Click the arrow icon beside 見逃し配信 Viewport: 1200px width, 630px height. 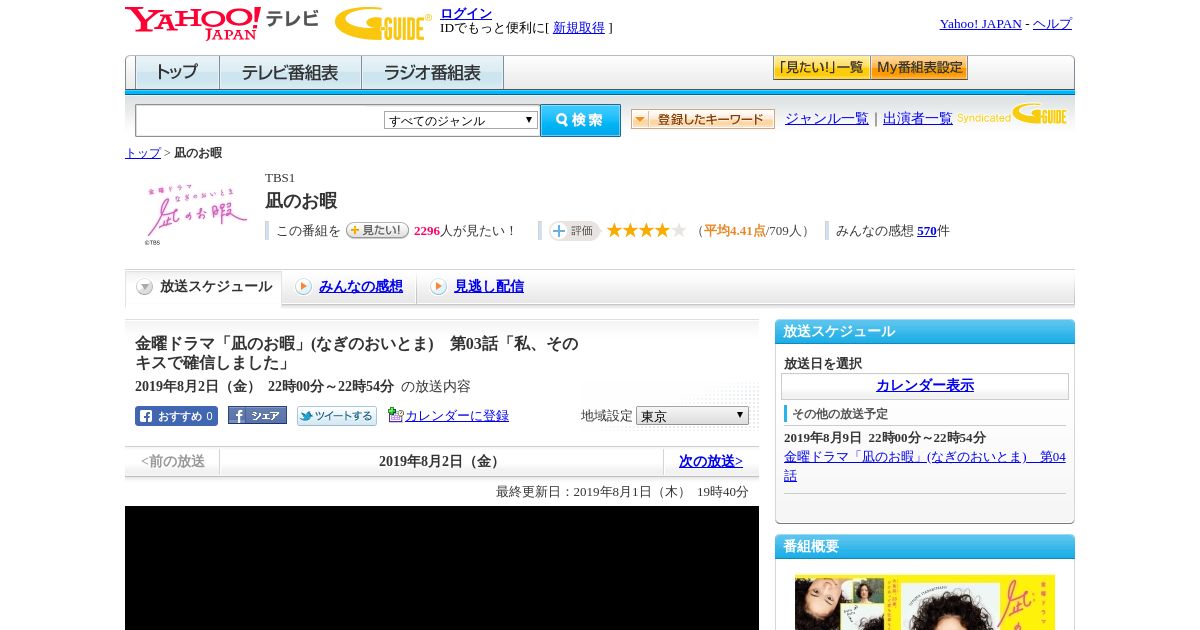[438, 287]
